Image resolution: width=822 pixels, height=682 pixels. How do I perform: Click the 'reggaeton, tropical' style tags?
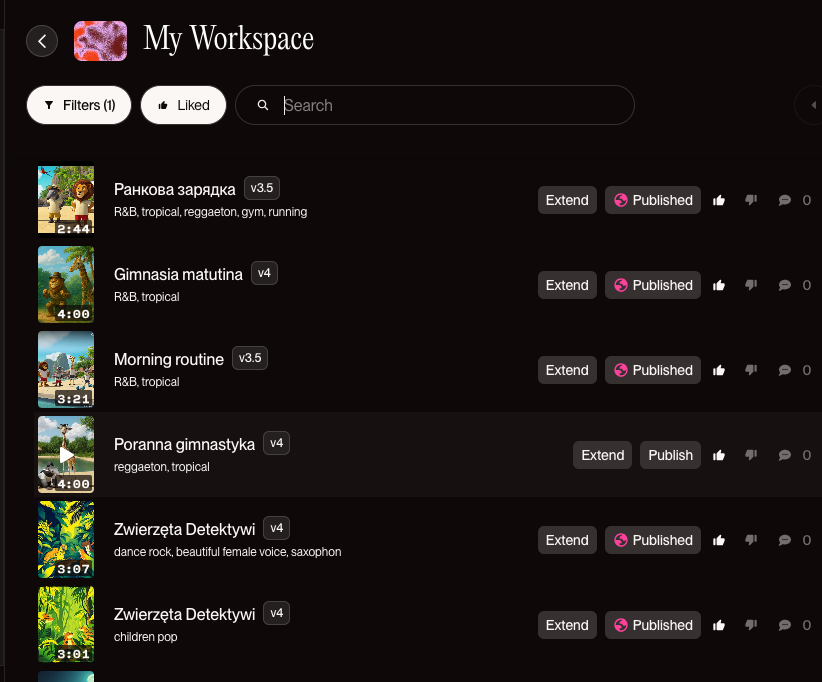tap(161, 467)
